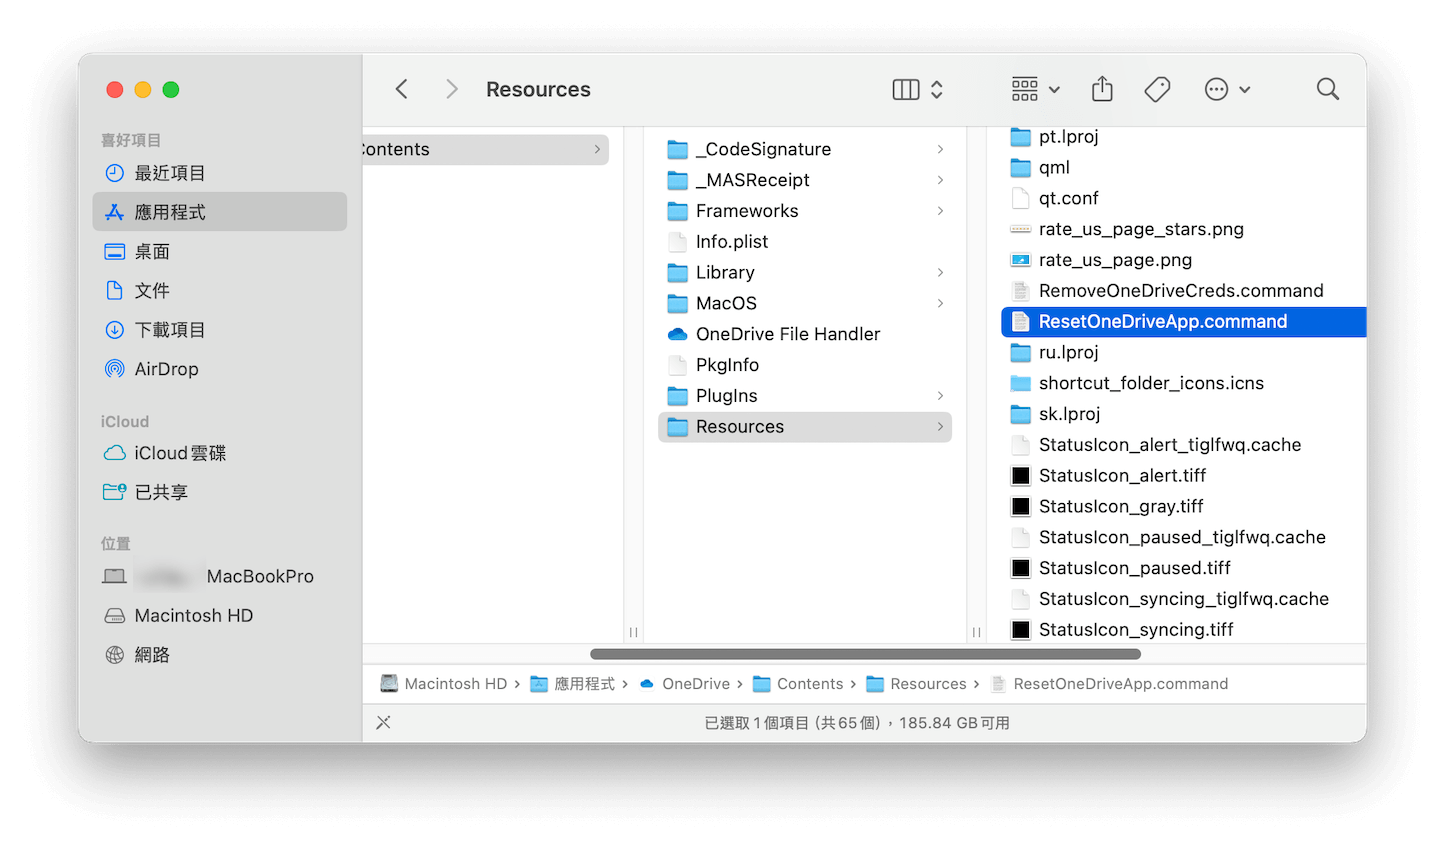The image size is (1445, 846).
Task: Expand the MacOS folder chevron
Action: [x=940, y=303]
